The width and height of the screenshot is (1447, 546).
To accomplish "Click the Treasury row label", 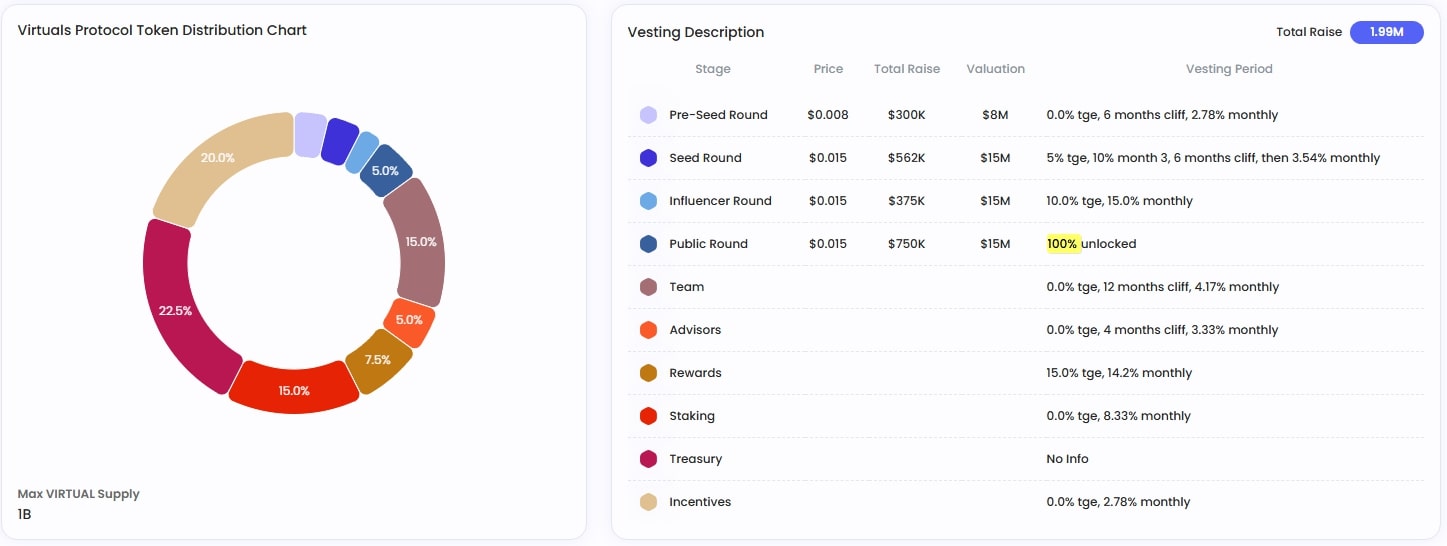I will pos(696,459).
